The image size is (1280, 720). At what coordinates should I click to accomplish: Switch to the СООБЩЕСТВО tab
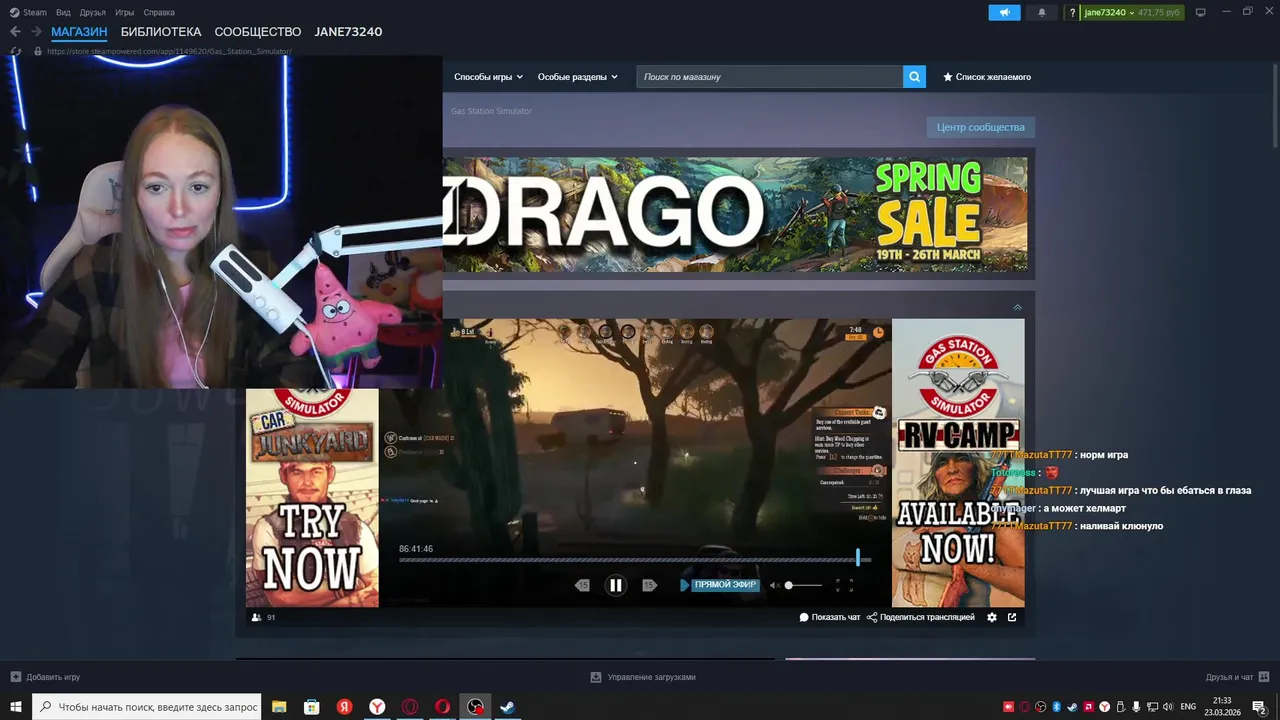258,32
